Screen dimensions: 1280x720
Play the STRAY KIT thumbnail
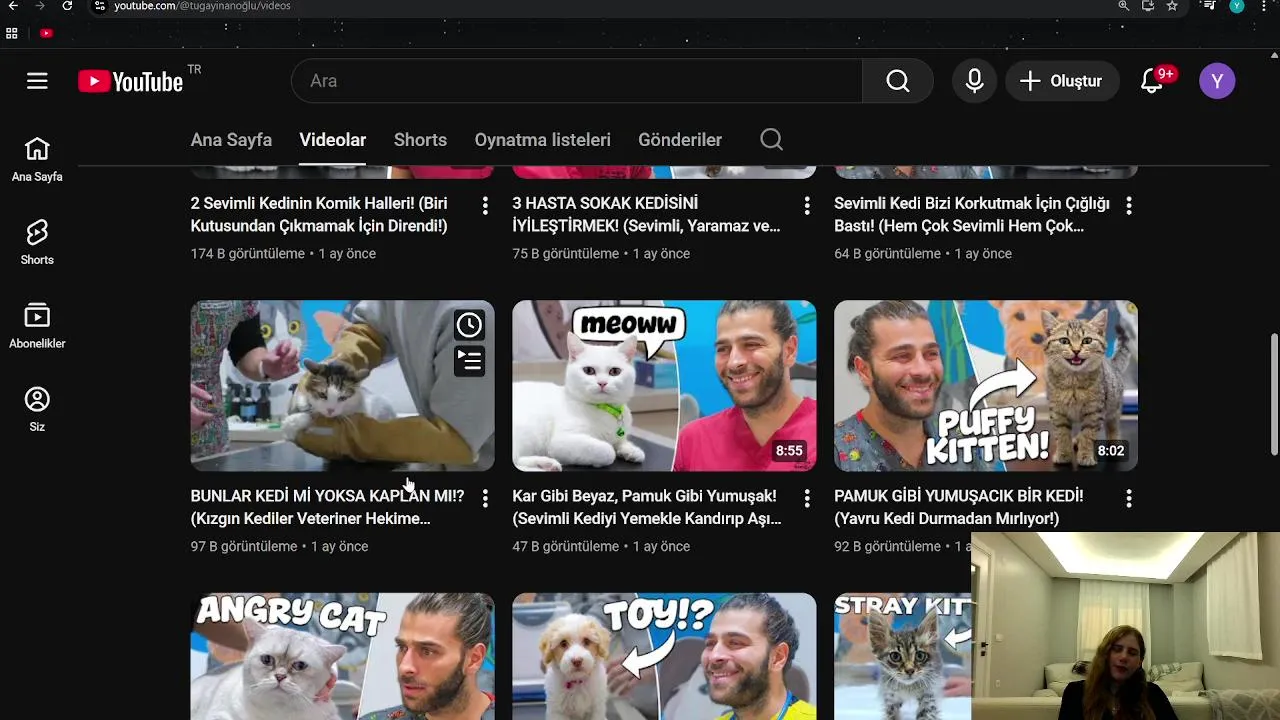click(x=902, y=656)
